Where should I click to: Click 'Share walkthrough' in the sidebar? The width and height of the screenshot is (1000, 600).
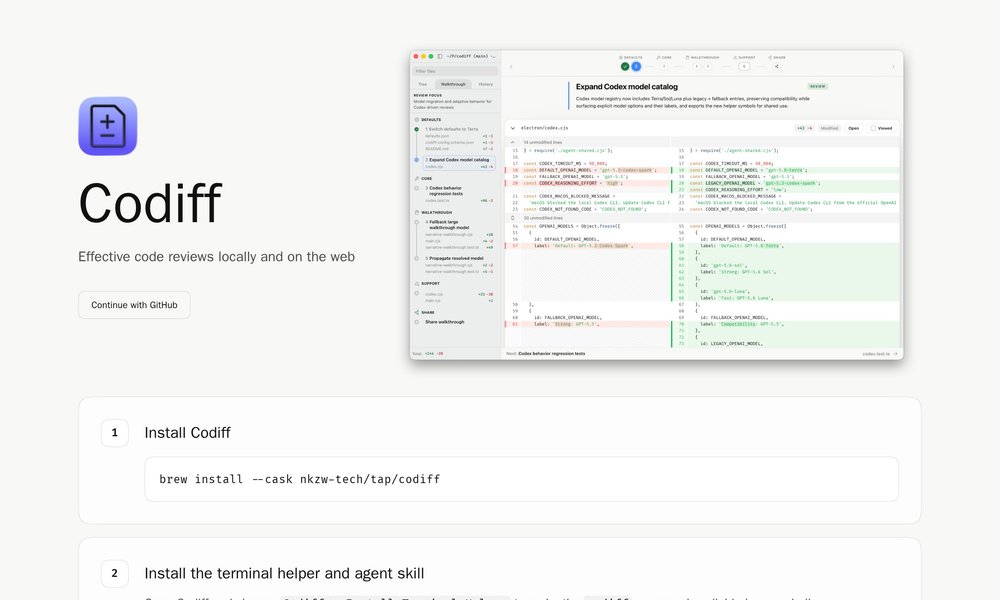click(x=445, y=322)
